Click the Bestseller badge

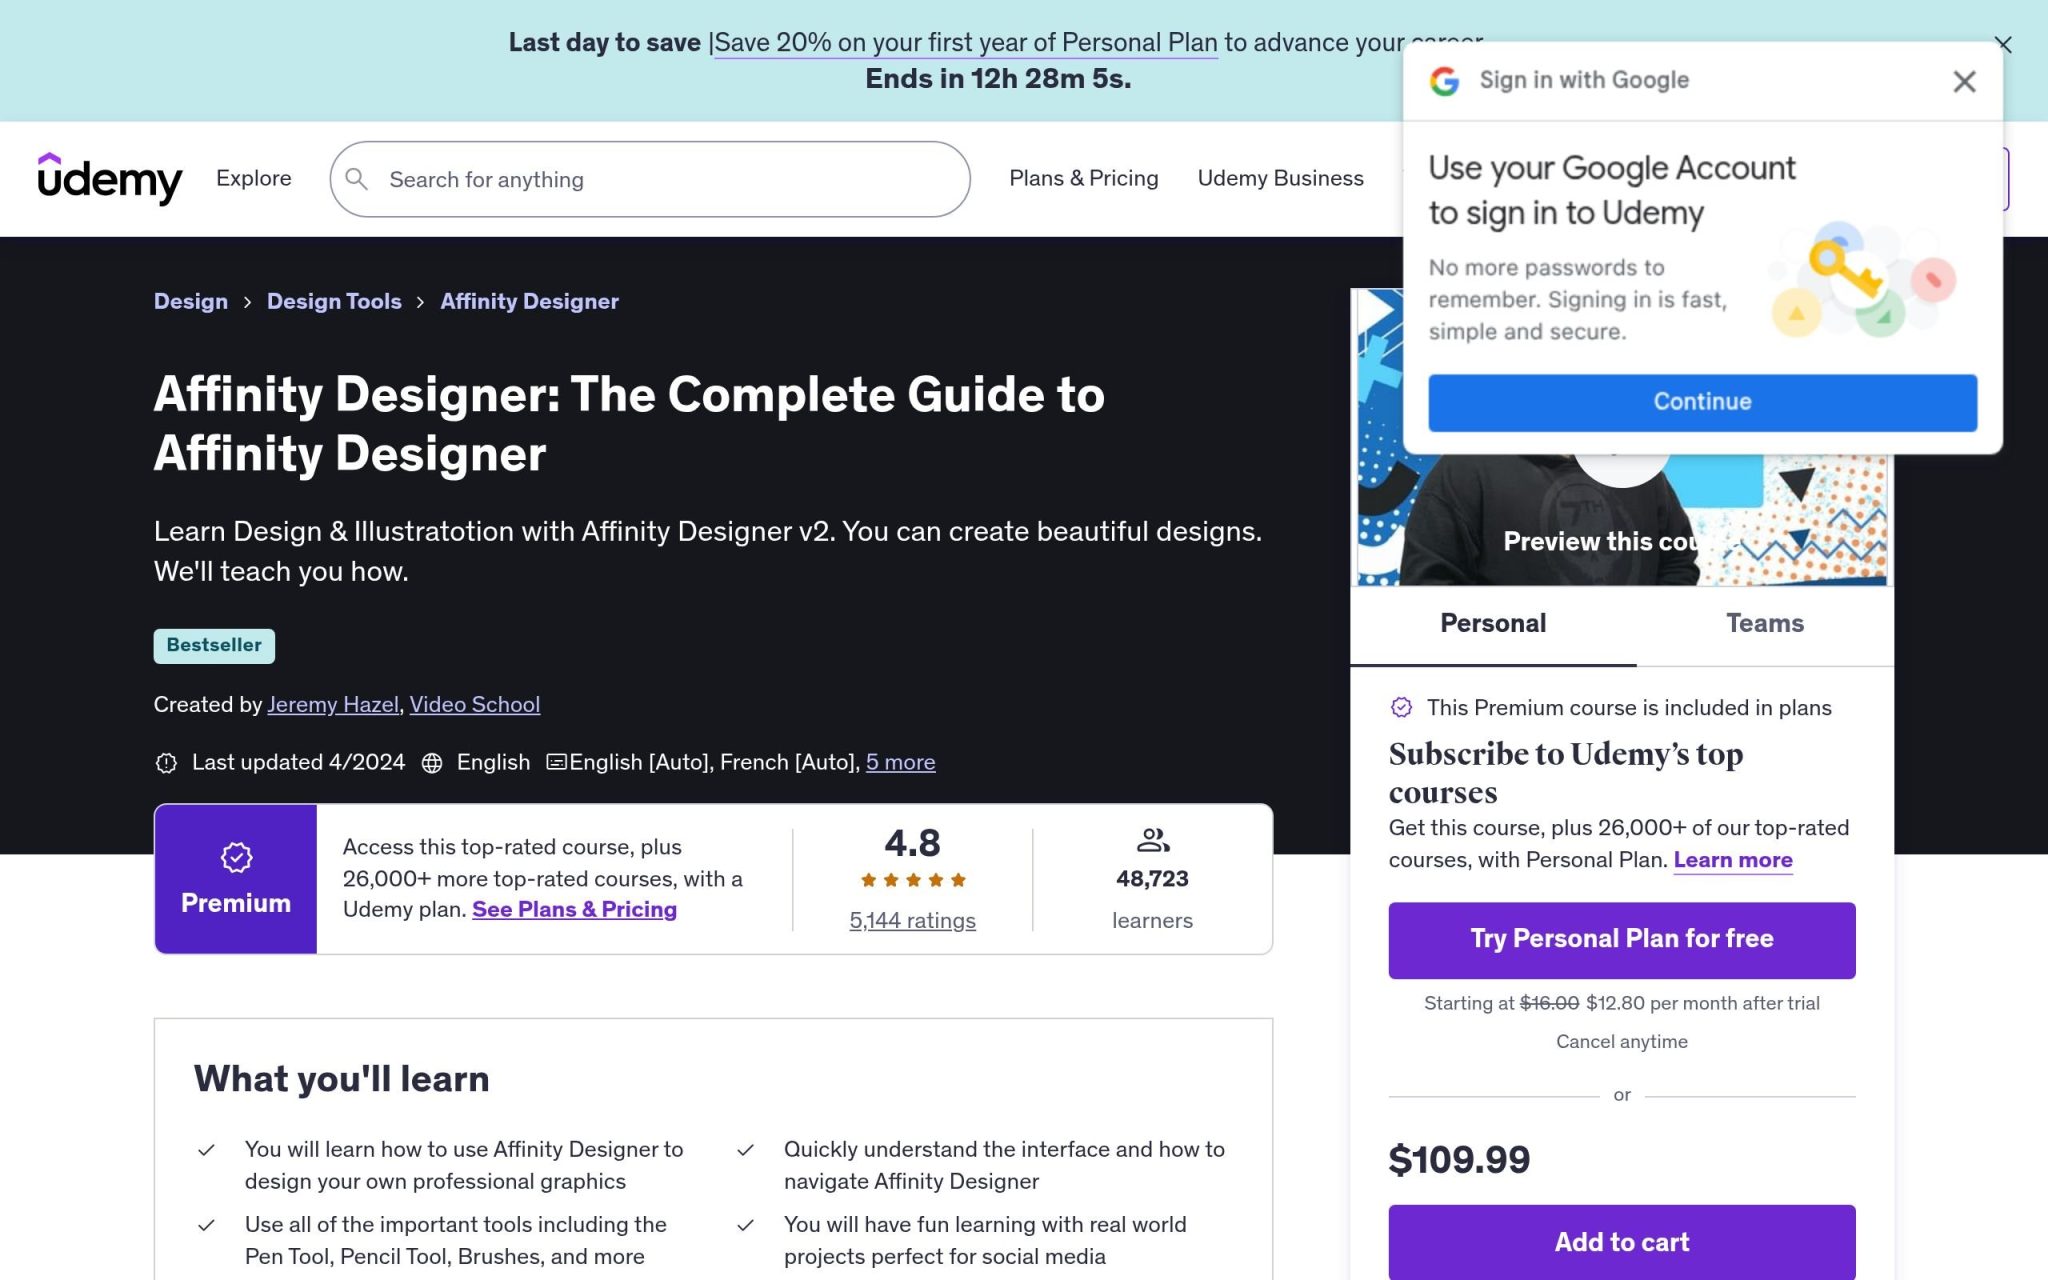214,646
